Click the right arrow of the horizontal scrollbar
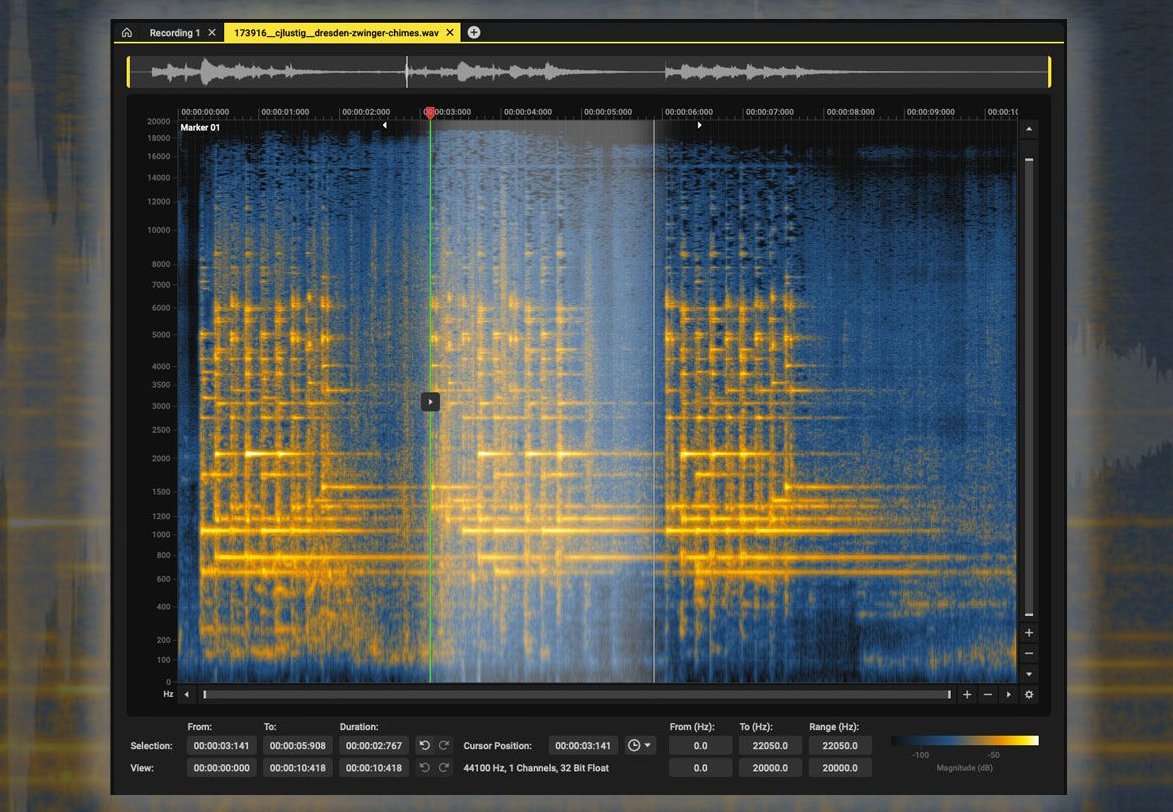 (x=1008, y=695)
